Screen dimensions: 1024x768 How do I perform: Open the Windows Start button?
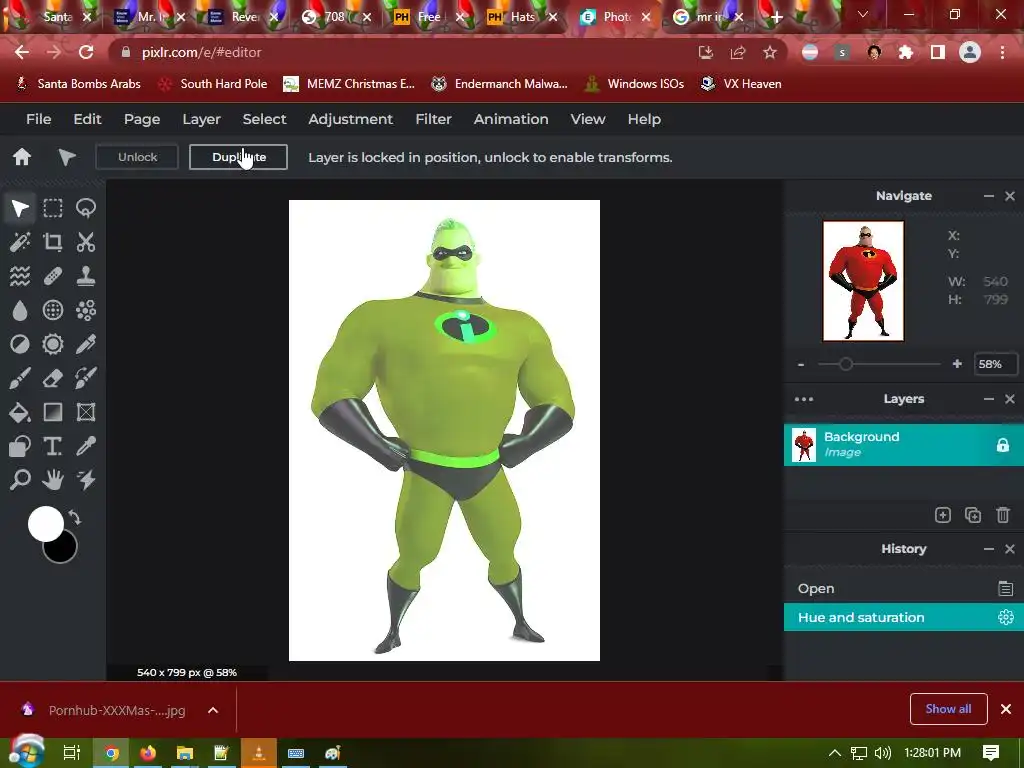coord(26,751)
